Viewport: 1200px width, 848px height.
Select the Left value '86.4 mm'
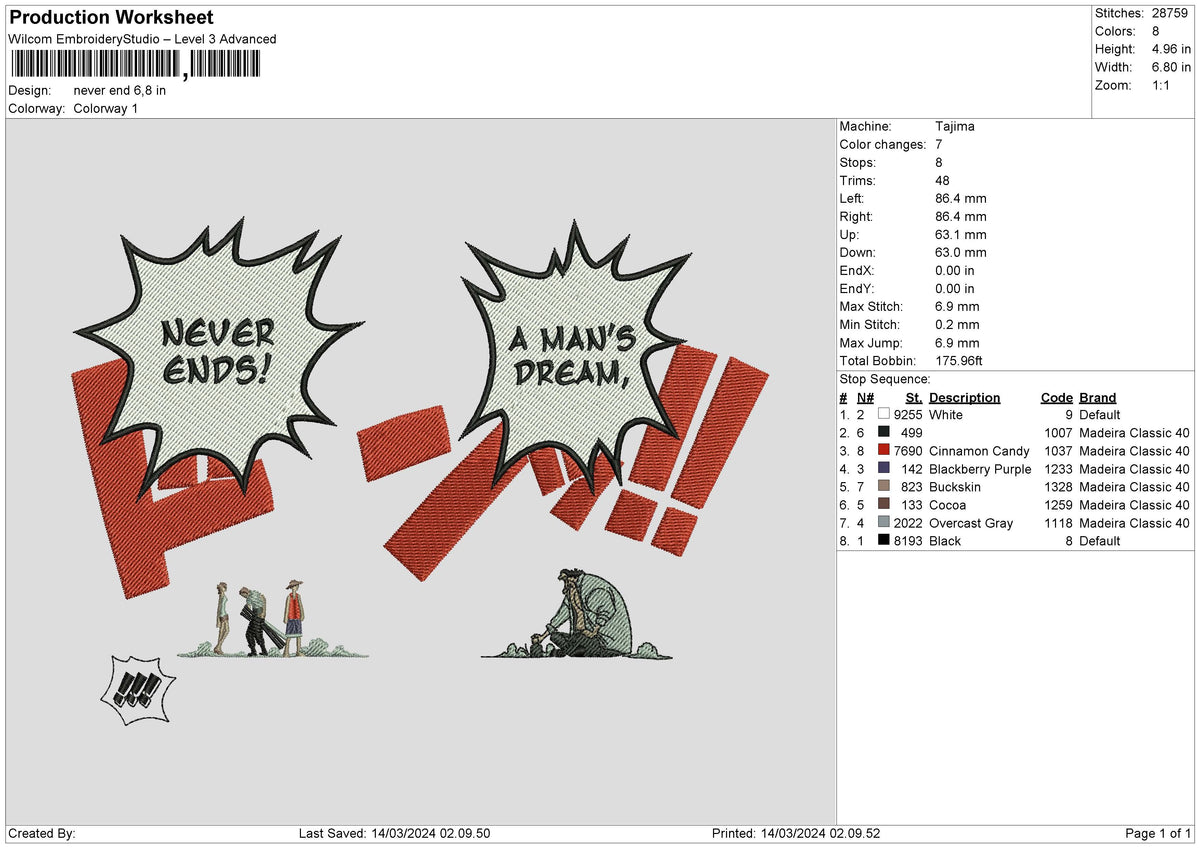(961, 198)
